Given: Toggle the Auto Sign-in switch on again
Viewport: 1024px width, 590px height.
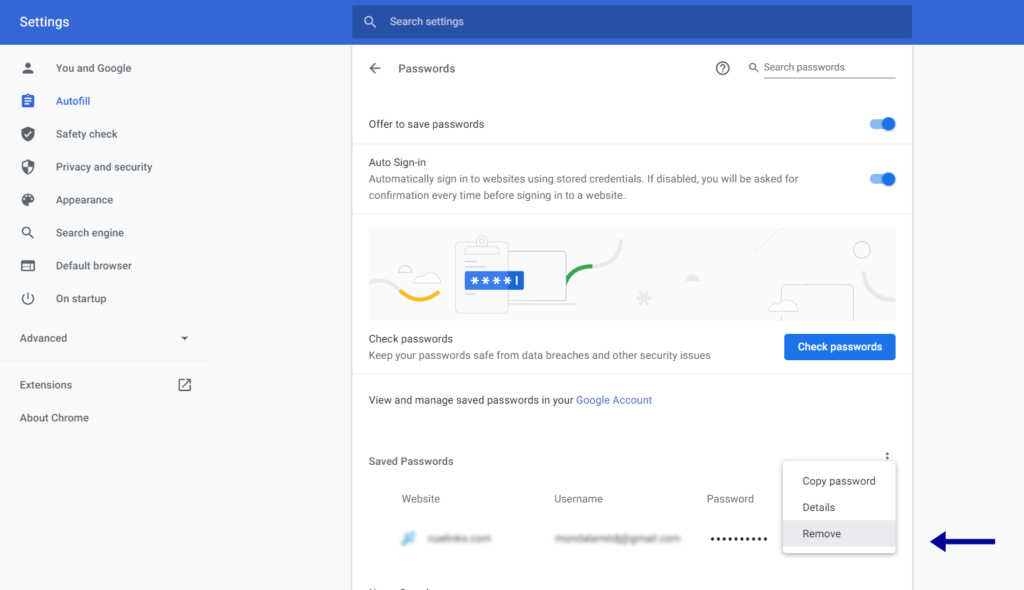Looking at the screenshot, I should point(882,178).
